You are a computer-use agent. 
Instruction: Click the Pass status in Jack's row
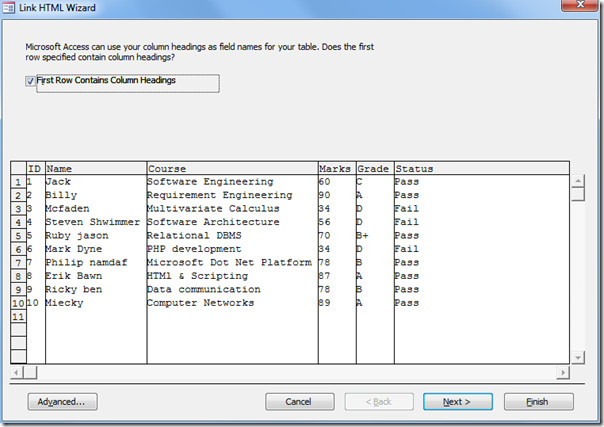482,182
